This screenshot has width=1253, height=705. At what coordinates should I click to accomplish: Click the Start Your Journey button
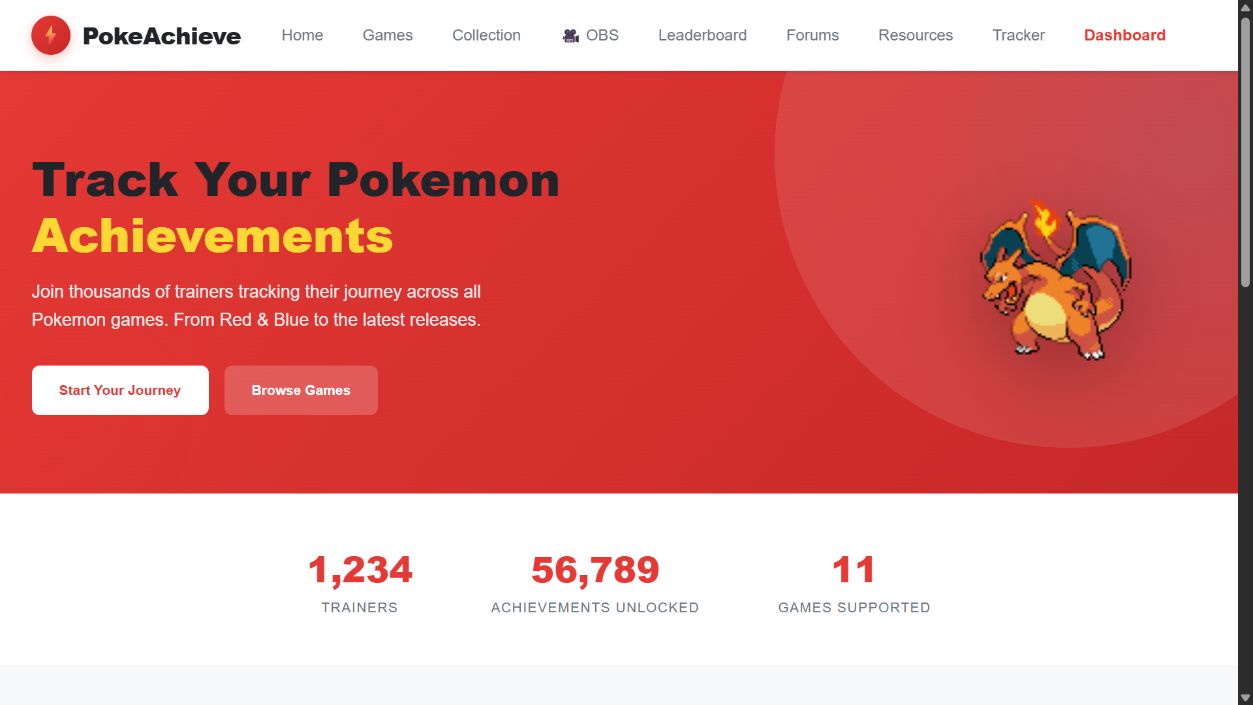pos(120,390)
